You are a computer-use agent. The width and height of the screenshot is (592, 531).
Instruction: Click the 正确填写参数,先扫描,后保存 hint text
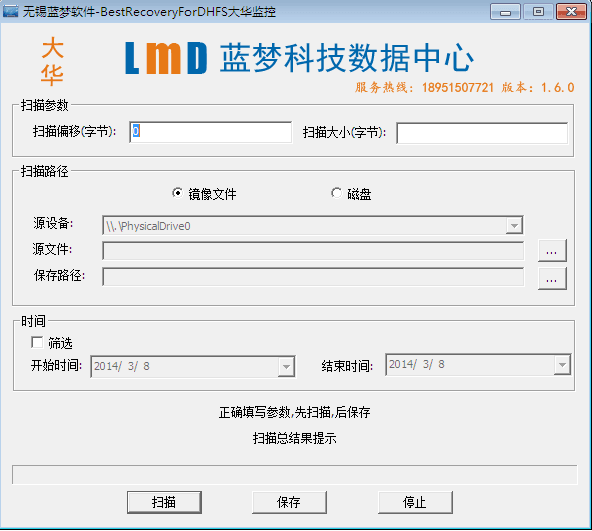click(x=294, y=412)
